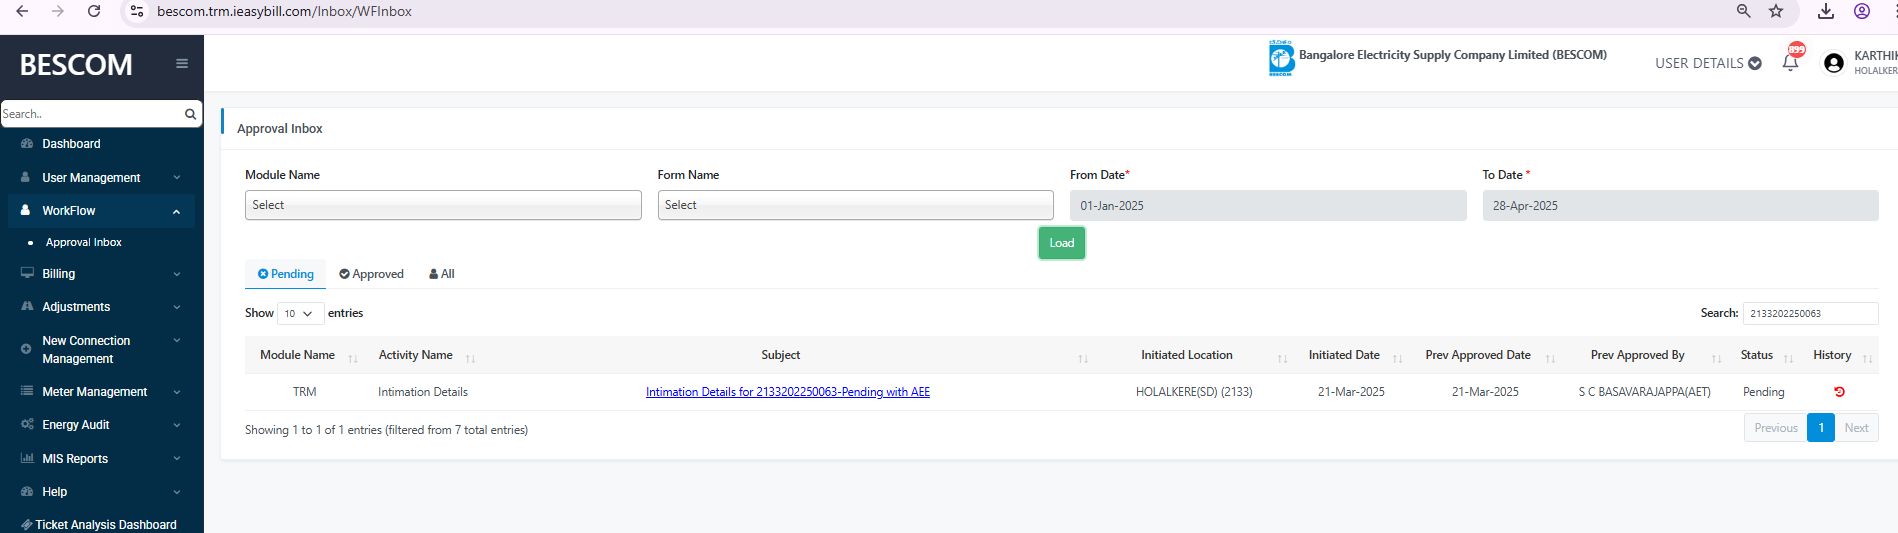Image resolution: width=1898 pixels, height=533 pixels.
Task: Open the Show entries count dropdown
Action: pyautogui.click(x=300, y=314)
